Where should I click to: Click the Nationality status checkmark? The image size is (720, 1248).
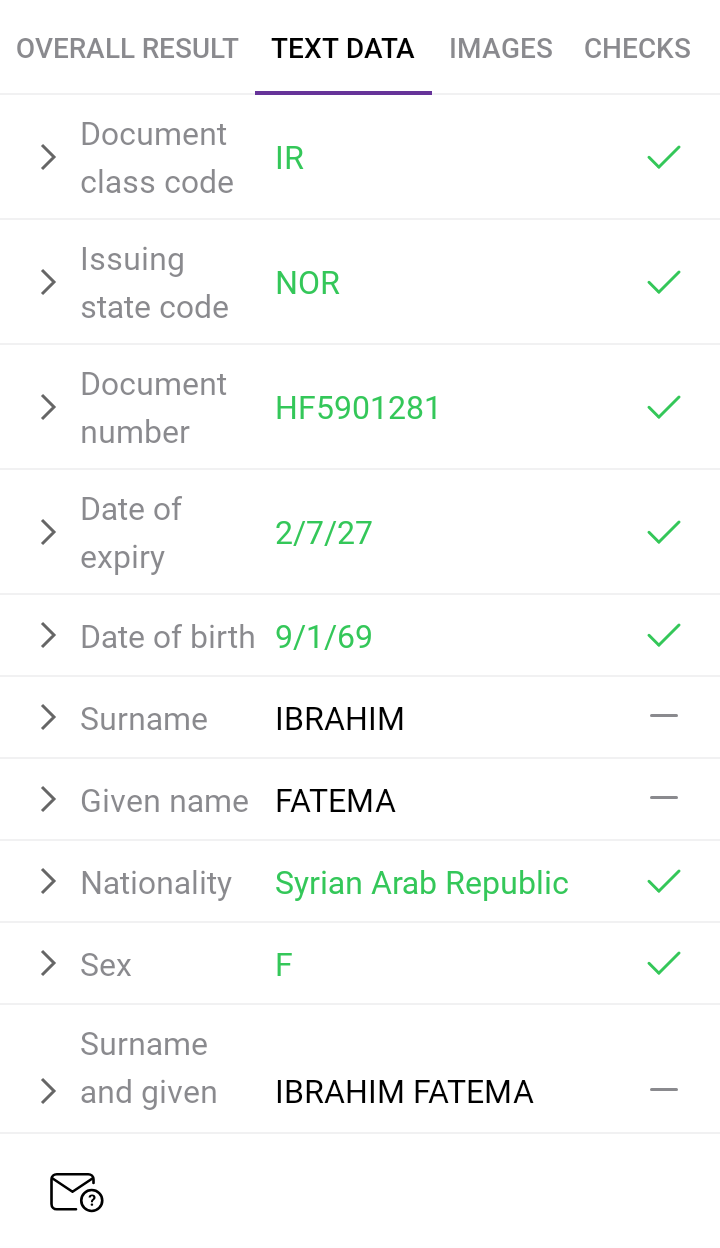click(664, 881)
